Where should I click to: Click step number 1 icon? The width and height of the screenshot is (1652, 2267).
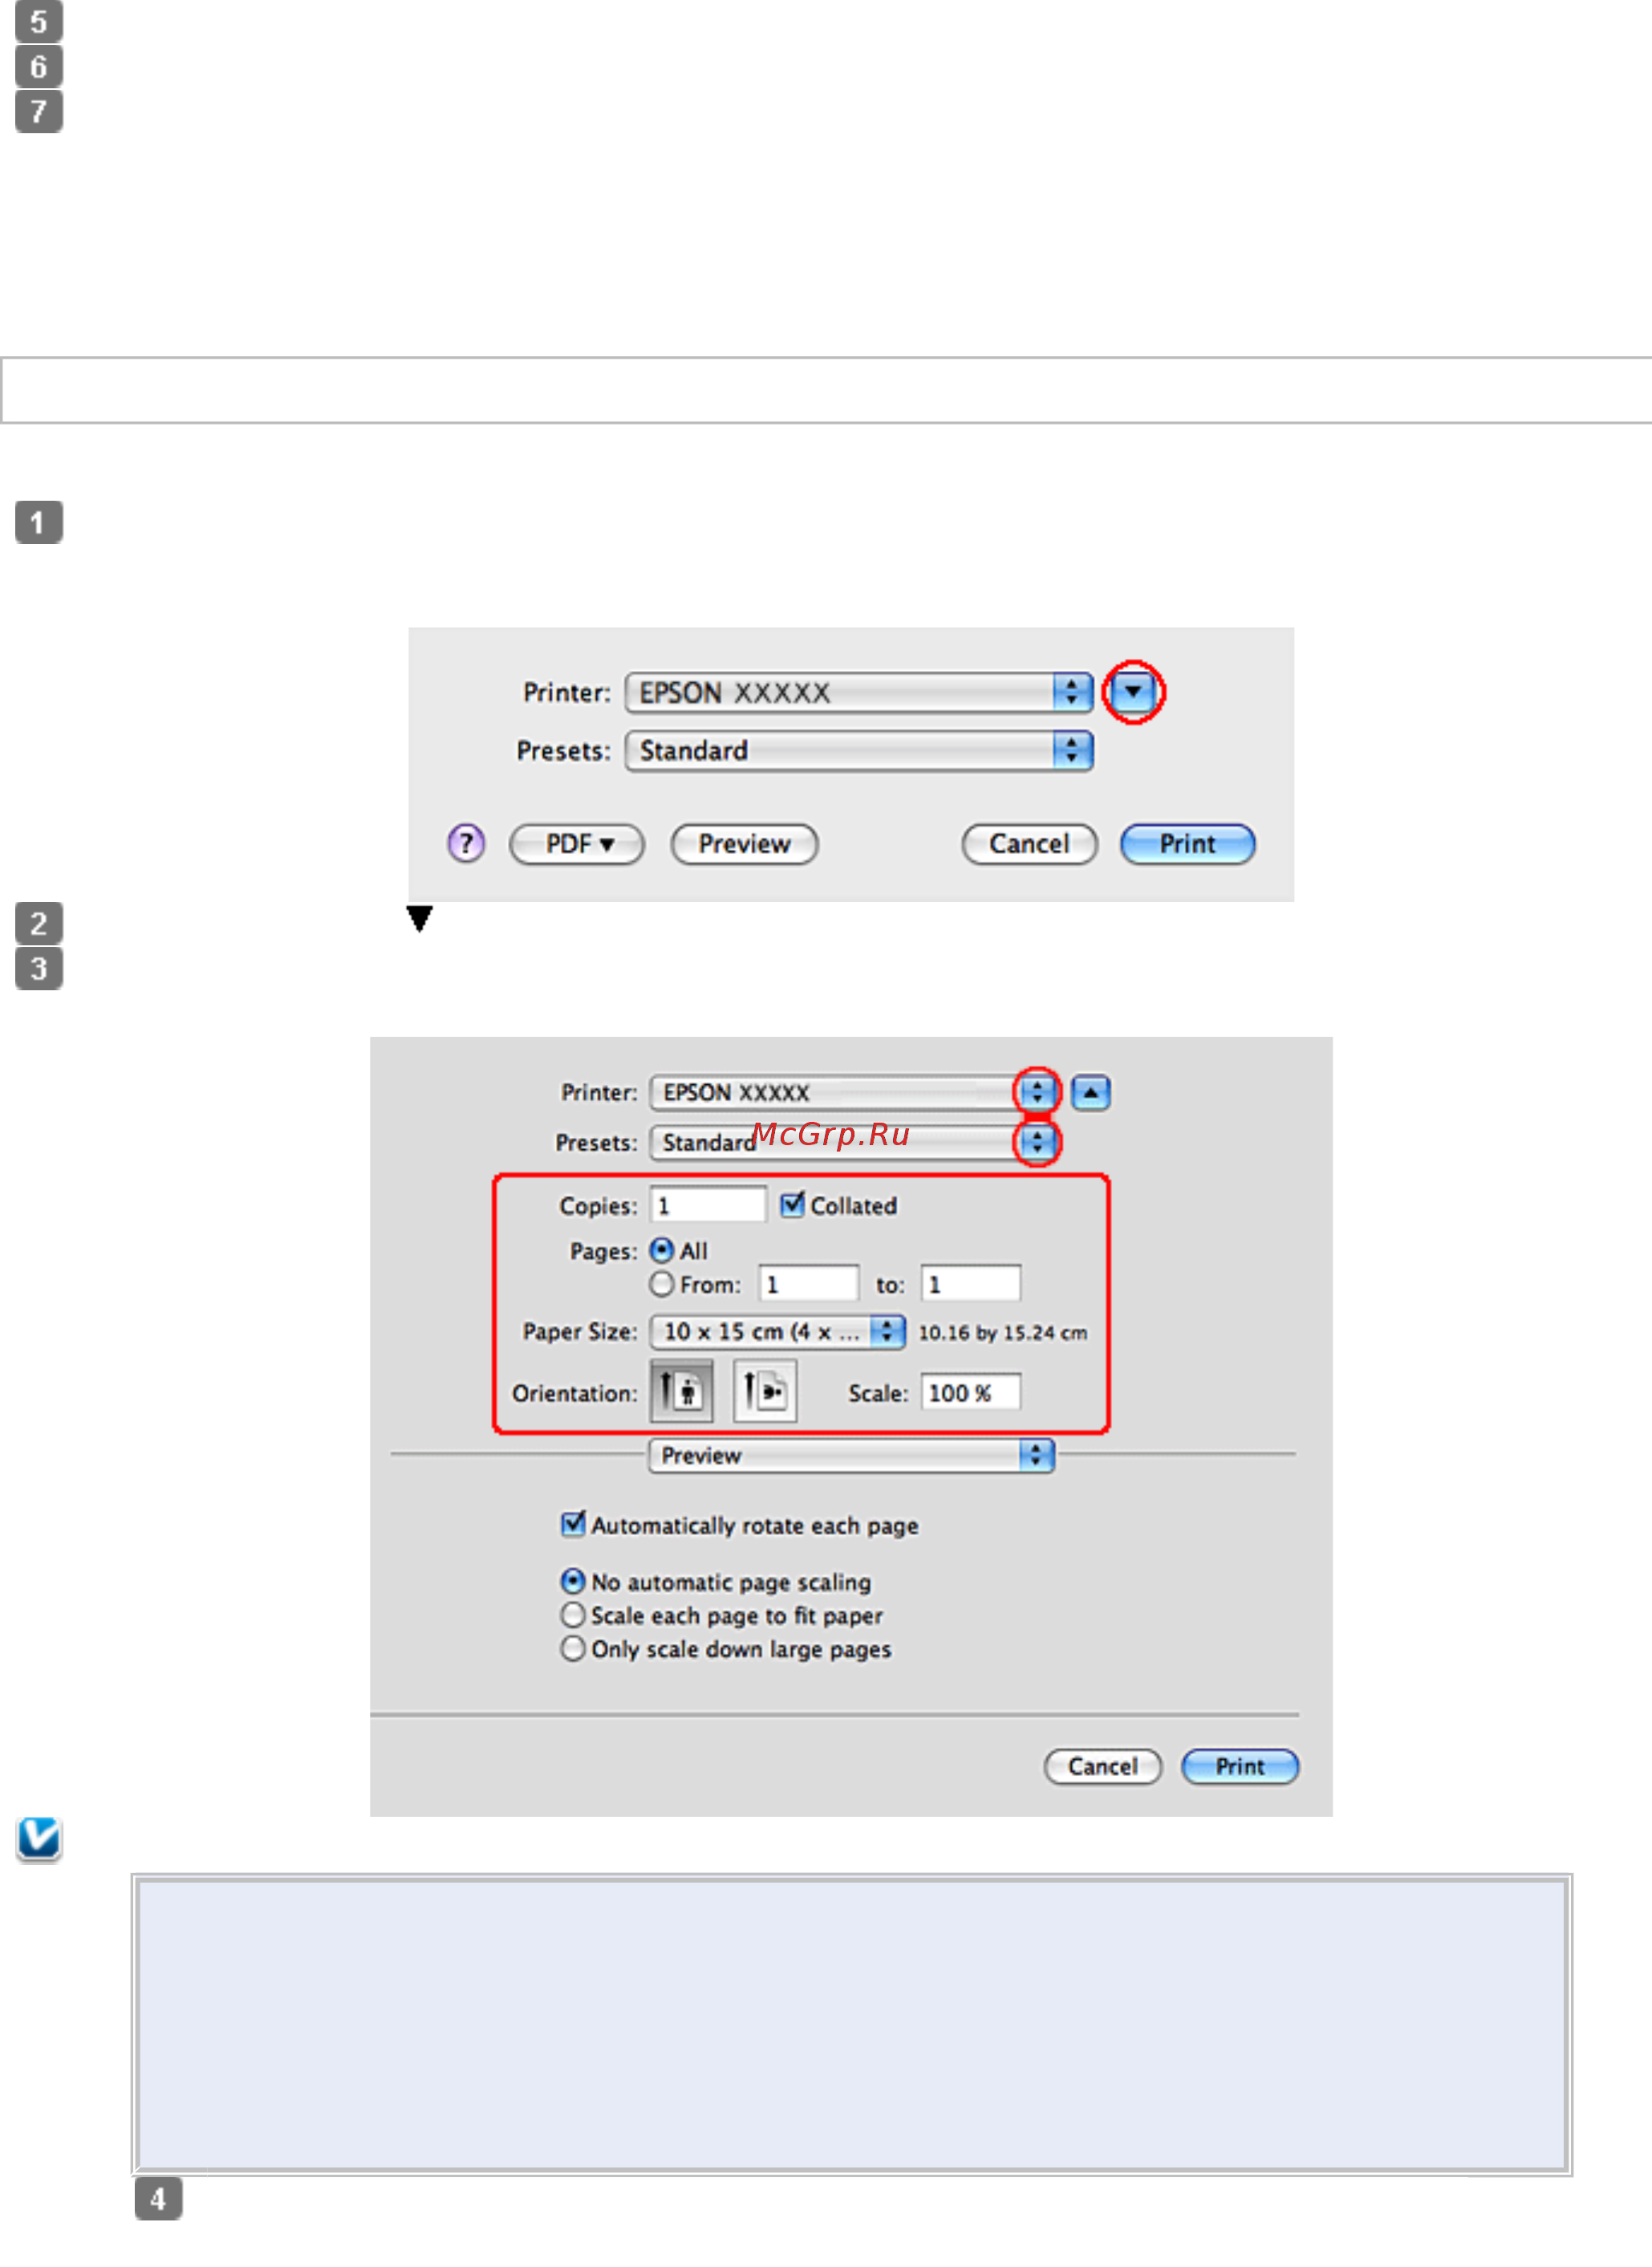pos(39,522)
